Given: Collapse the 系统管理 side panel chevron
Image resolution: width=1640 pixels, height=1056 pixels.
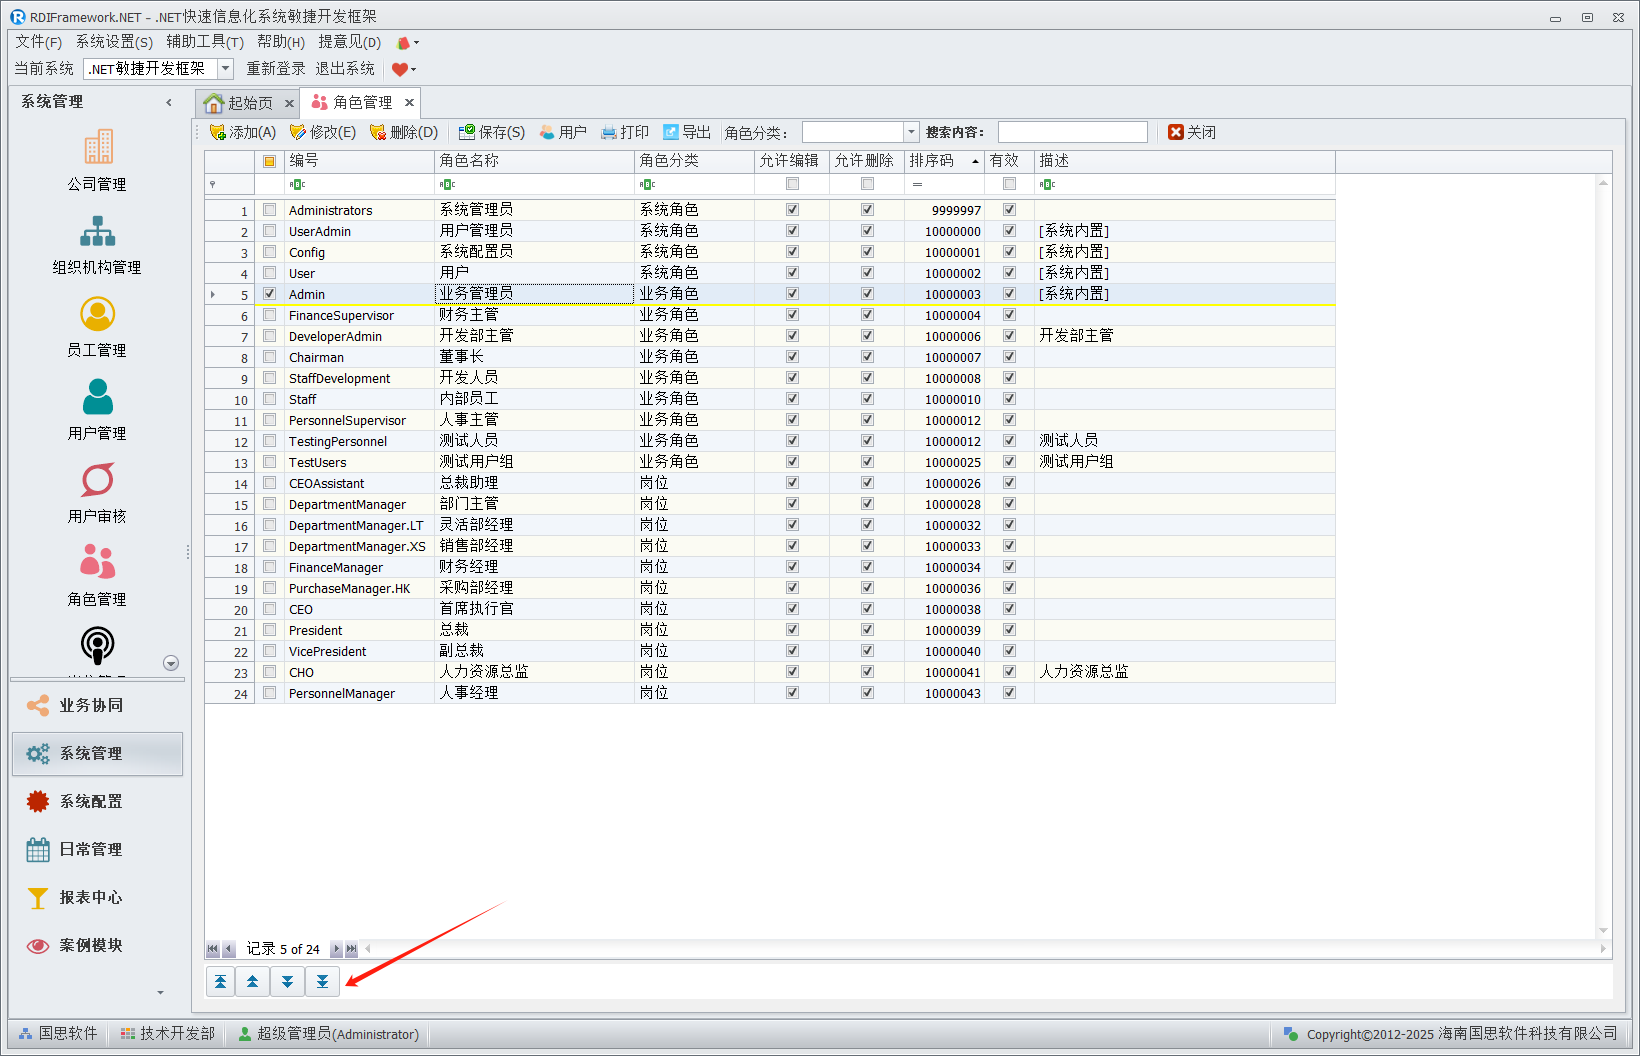Looking at the screenshot, I should click(x=169, y=102).
